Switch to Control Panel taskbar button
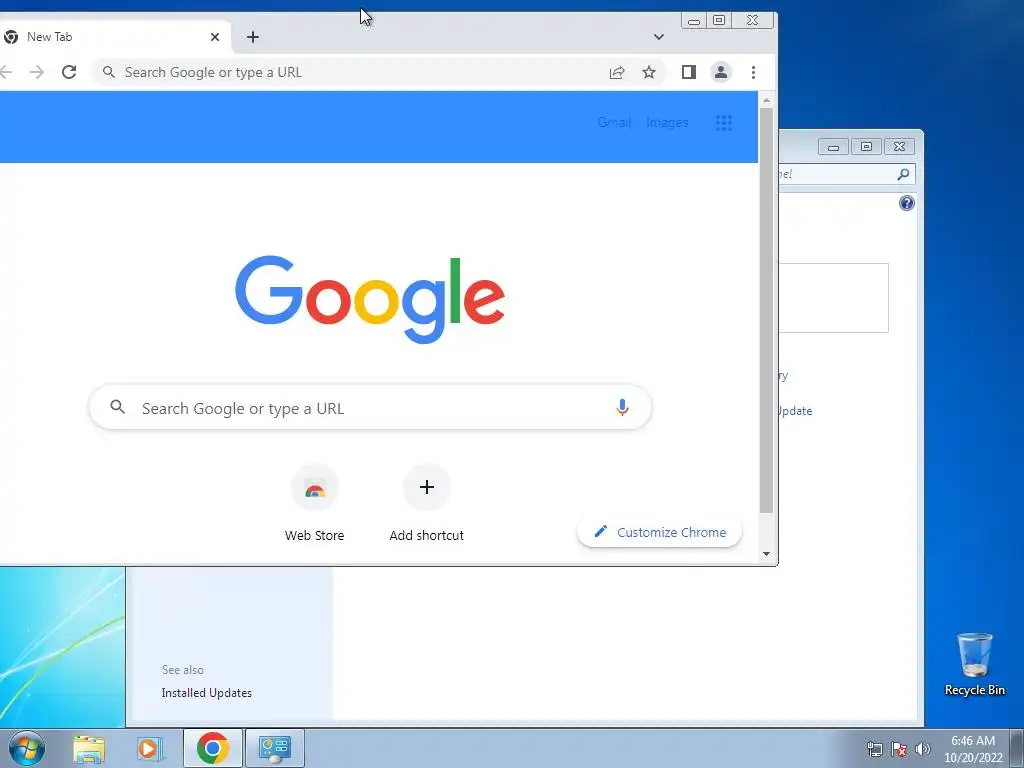The image size is (1024, 768). (275, 748)
